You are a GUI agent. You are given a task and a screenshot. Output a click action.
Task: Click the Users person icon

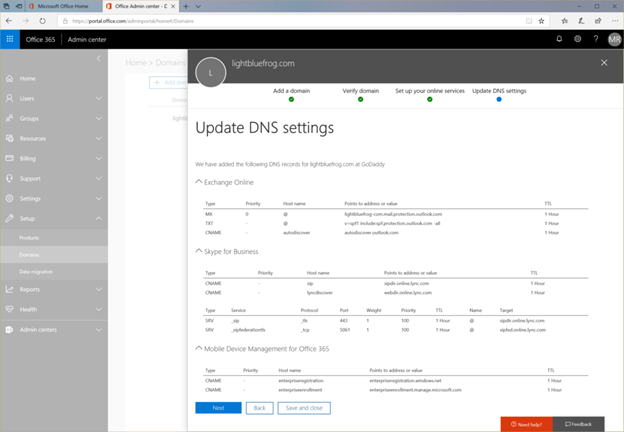click(x=10, y=98)
